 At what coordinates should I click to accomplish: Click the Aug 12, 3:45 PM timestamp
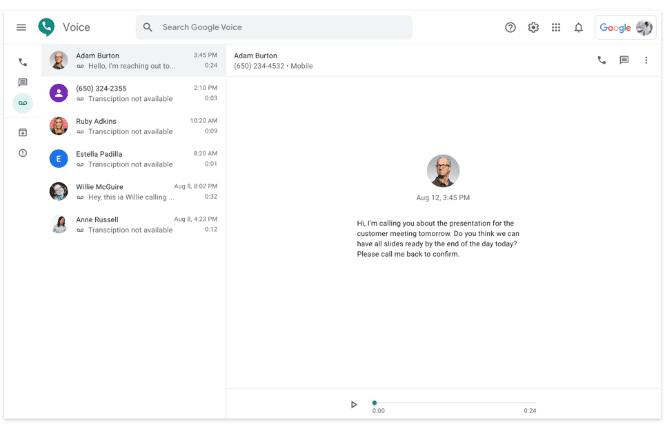[443, 198]
